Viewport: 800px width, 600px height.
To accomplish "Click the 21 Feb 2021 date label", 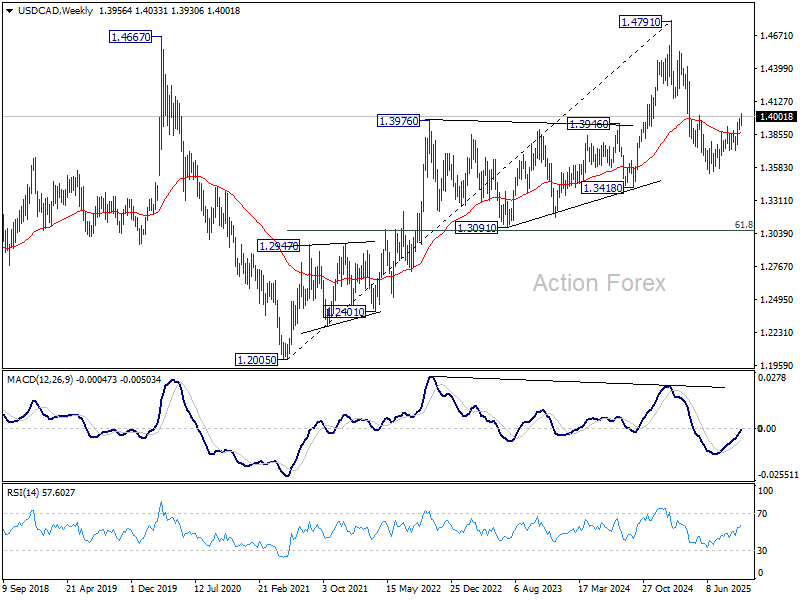I will tap(284, 588).
